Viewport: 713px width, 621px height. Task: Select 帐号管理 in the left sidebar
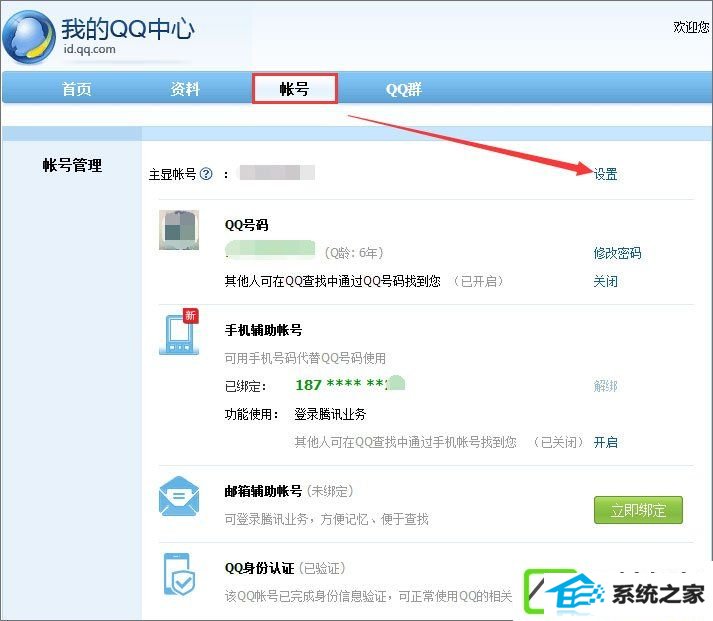tap(72, 165)
